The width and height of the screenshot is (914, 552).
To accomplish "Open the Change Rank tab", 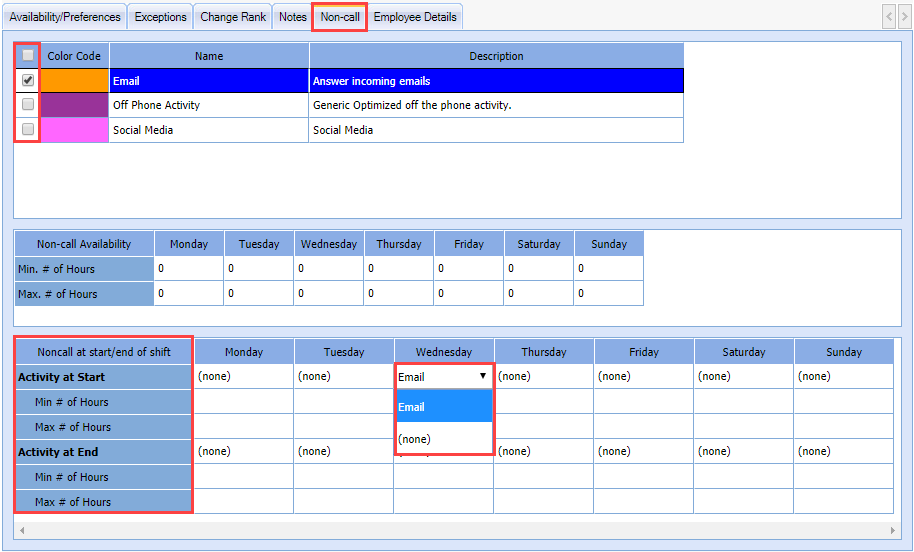I will coord(233,17).
